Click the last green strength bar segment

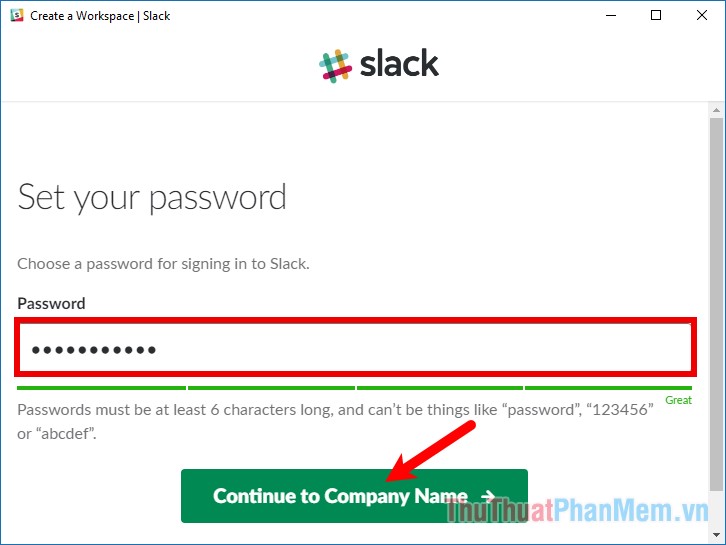(x=608, y=388)
